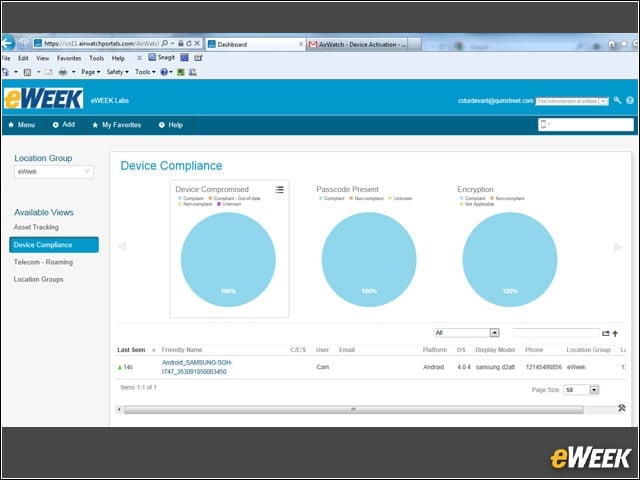Click the horizontal scrollbar below the table
This screenshot has height=480, width=640.
(353, 409)
